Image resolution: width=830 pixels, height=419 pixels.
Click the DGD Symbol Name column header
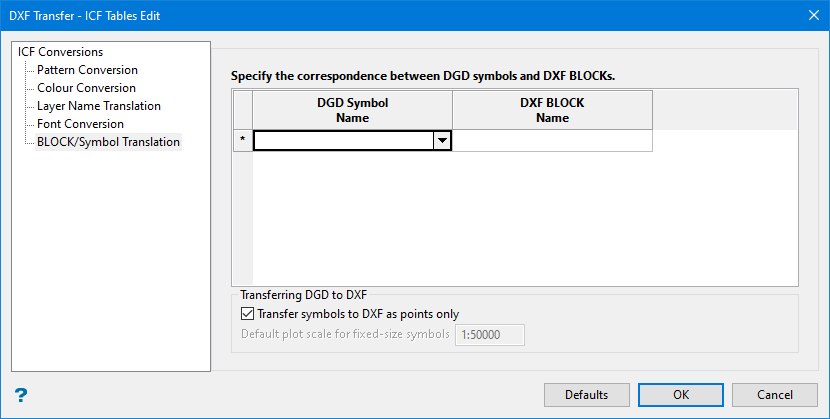pyautogui.click(x=352, y=110)
